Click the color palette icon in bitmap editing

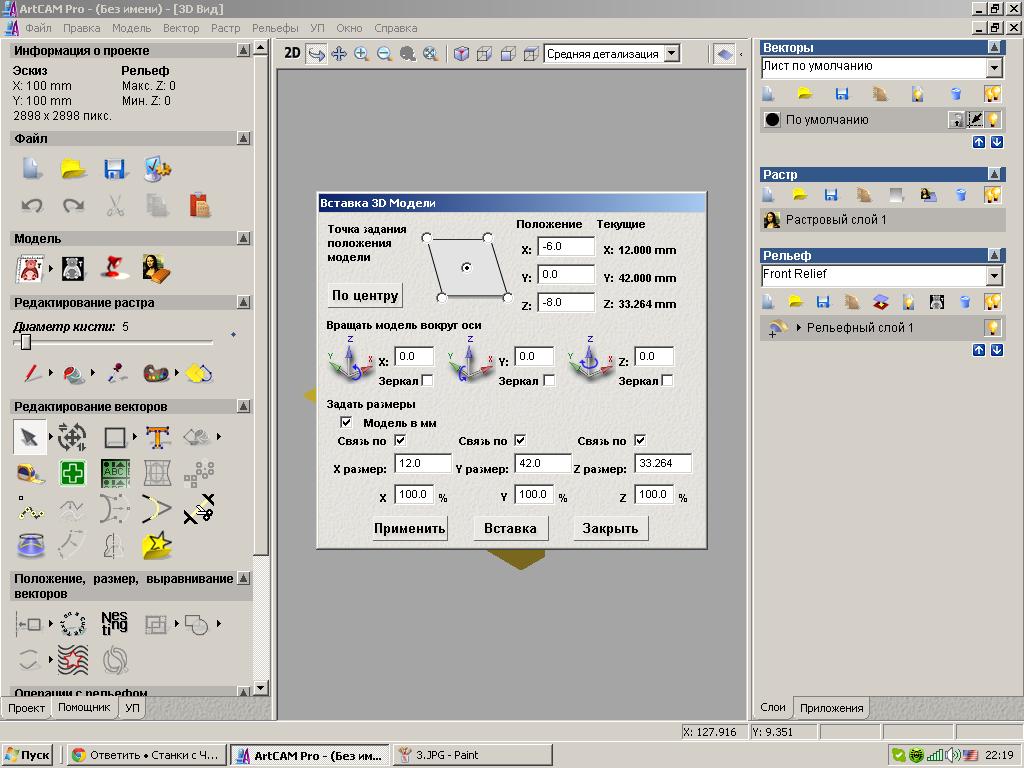[155, 373]
